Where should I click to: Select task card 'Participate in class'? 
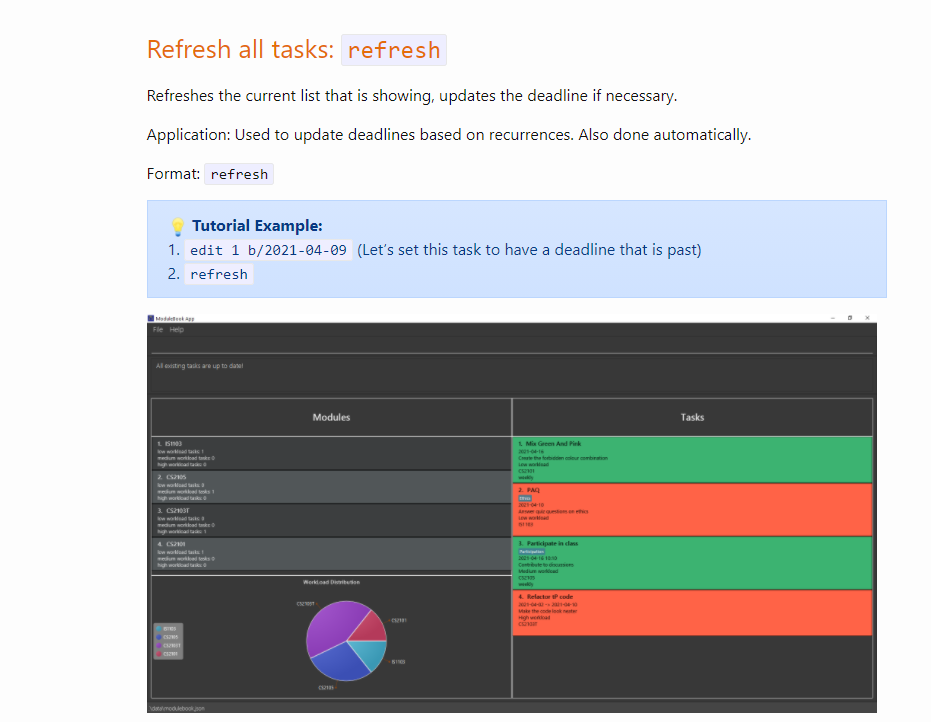point(692,563)
